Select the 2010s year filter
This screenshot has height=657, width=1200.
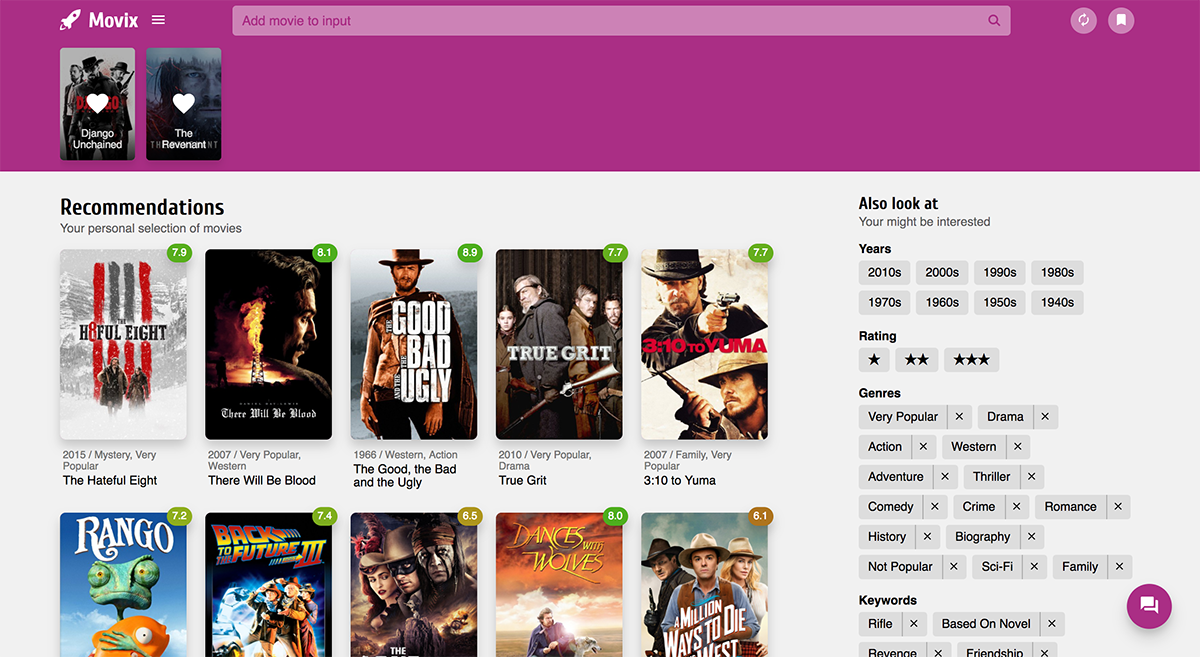885,272
